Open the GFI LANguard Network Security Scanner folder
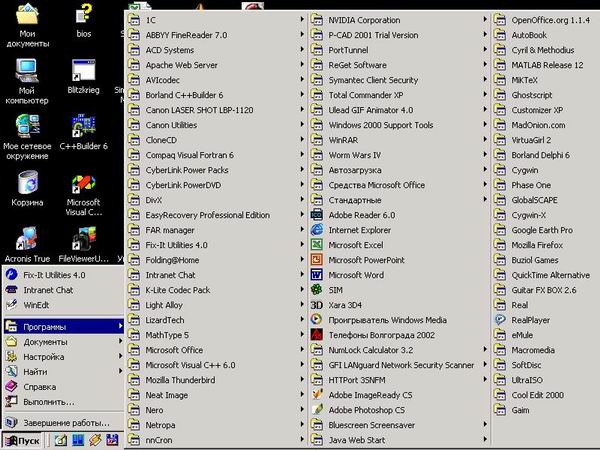 (x=399, y=365)
